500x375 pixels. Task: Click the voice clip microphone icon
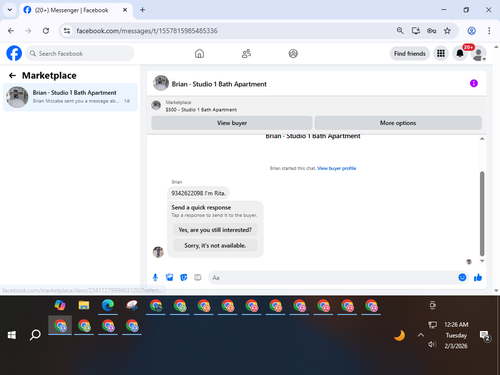coord(155,277)
